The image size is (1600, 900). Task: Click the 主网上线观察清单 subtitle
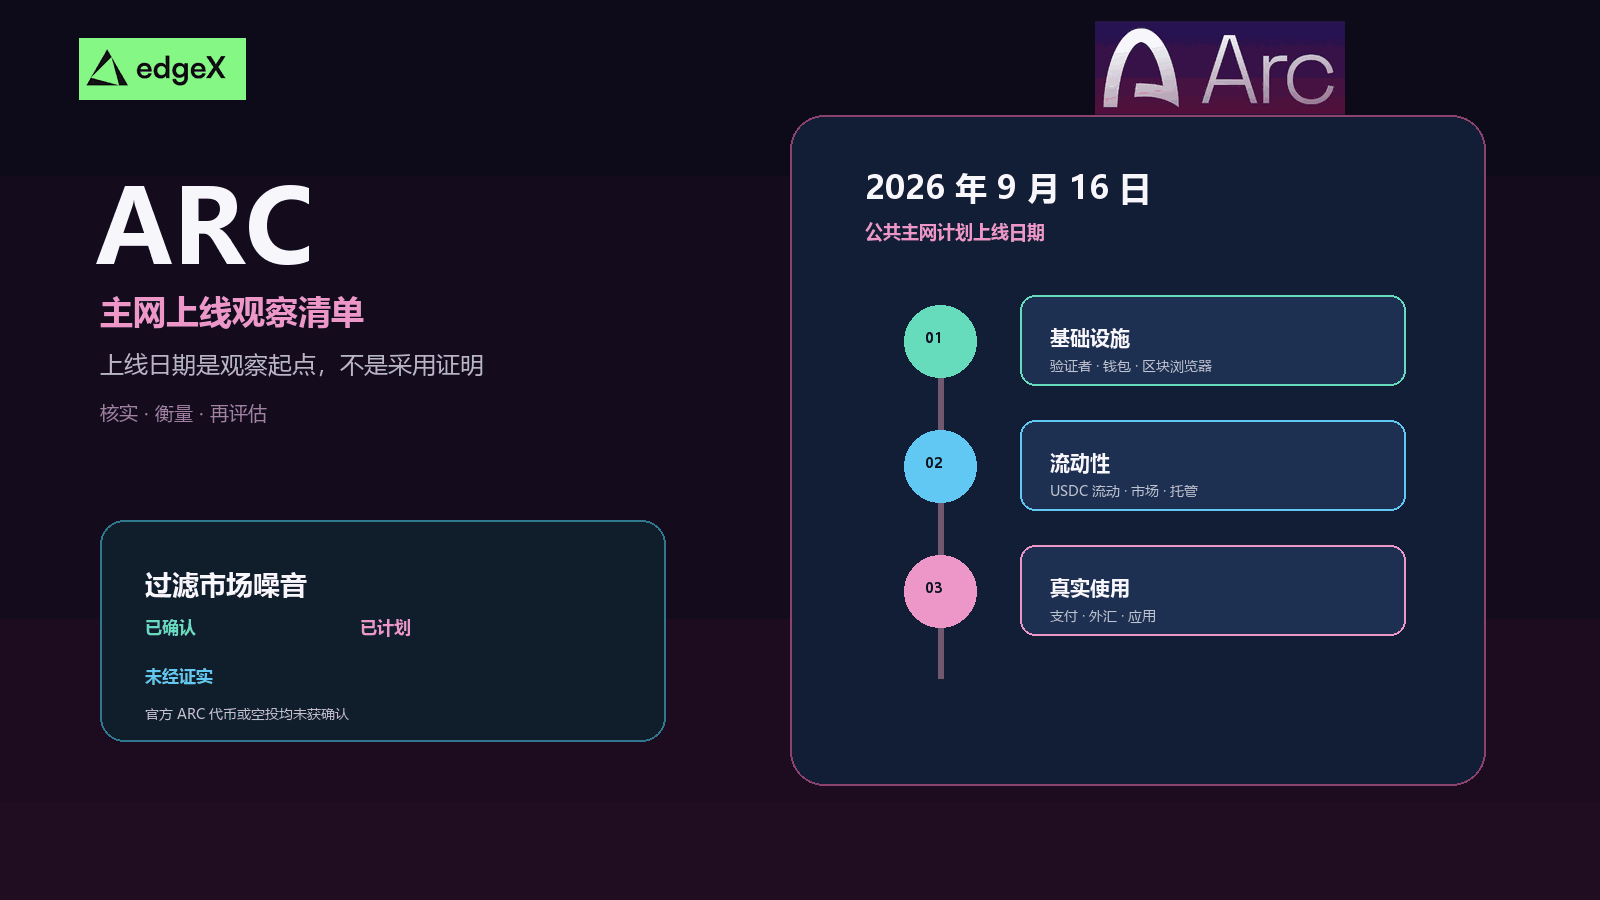pyautogui.click(x=232, y=313)
